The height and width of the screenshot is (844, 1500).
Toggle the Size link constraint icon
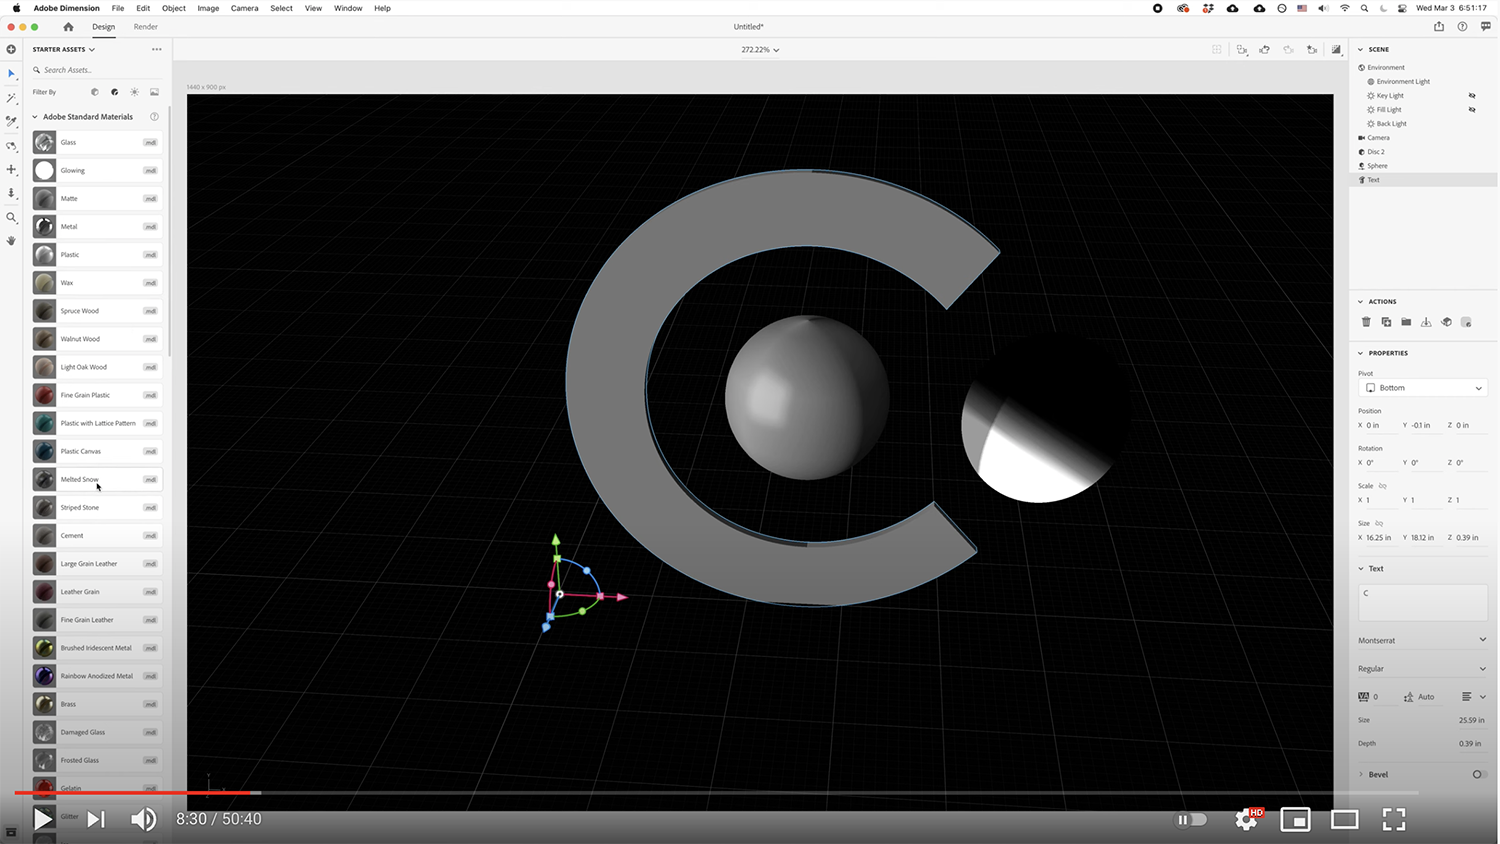tap(1379, 523)
